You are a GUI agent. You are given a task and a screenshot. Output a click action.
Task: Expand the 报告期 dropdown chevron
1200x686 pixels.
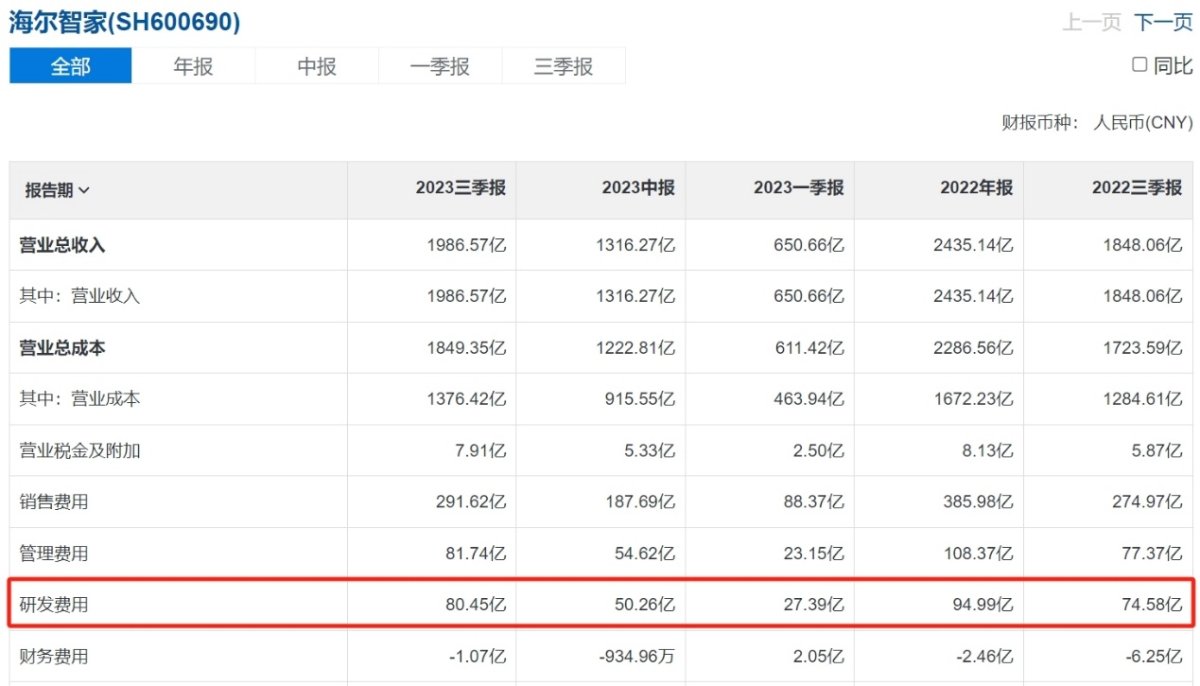[84, 191]
